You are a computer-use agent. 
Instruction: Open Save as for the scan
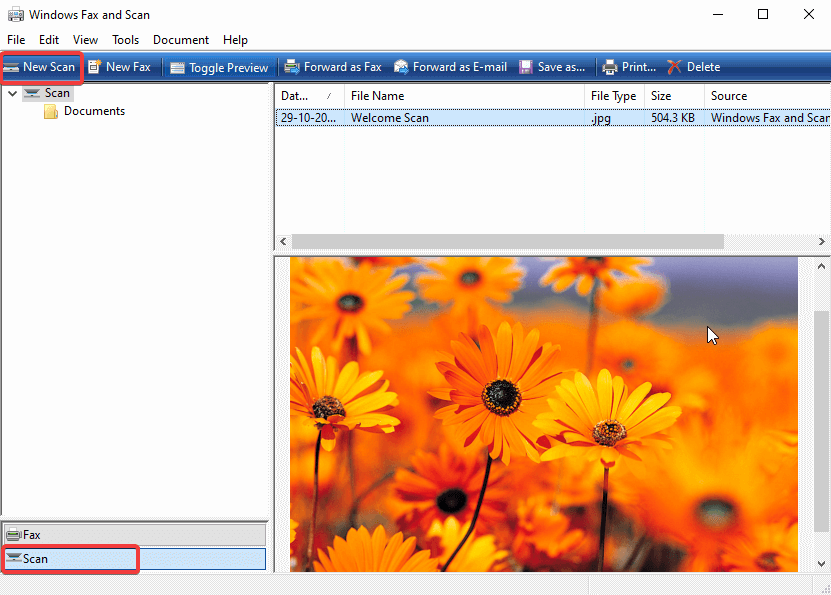pos(552,67)
